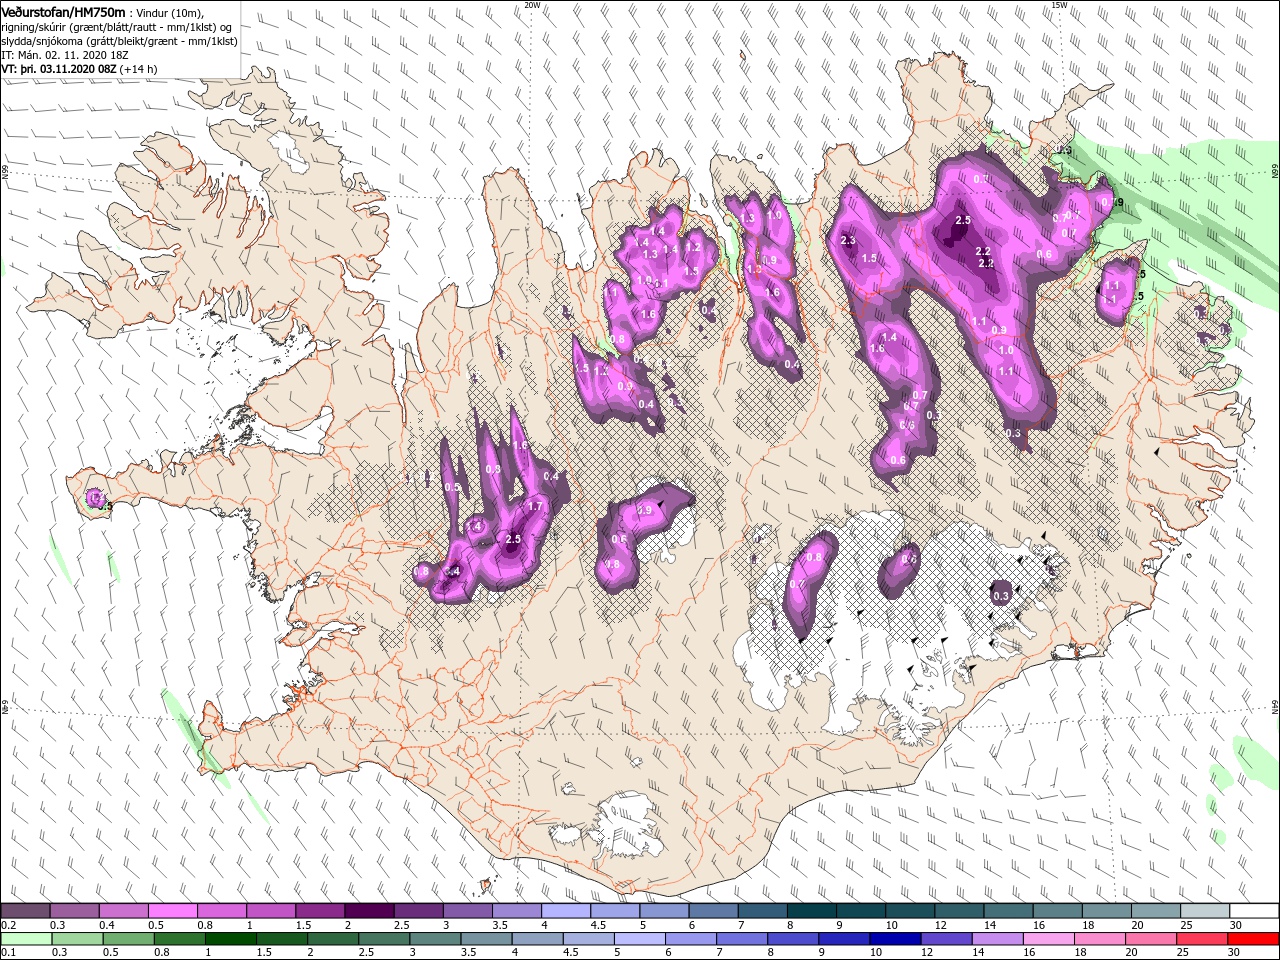The height and width of the screenshot is (960, 1280).
Task: Select the bright pink 0.5–0.8 upper-row swatch
Action: point(172,911)
